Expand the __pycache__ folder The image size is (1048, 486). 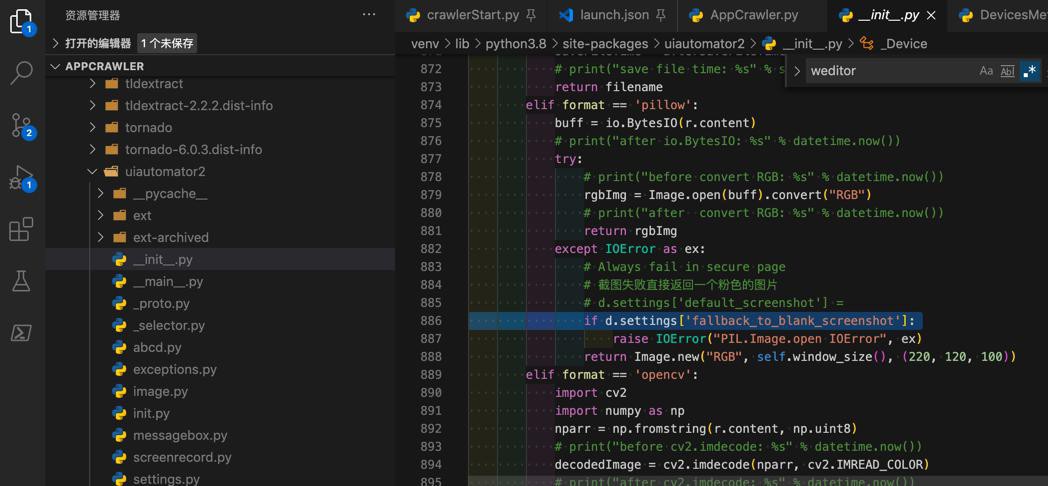tap(101, 194)
